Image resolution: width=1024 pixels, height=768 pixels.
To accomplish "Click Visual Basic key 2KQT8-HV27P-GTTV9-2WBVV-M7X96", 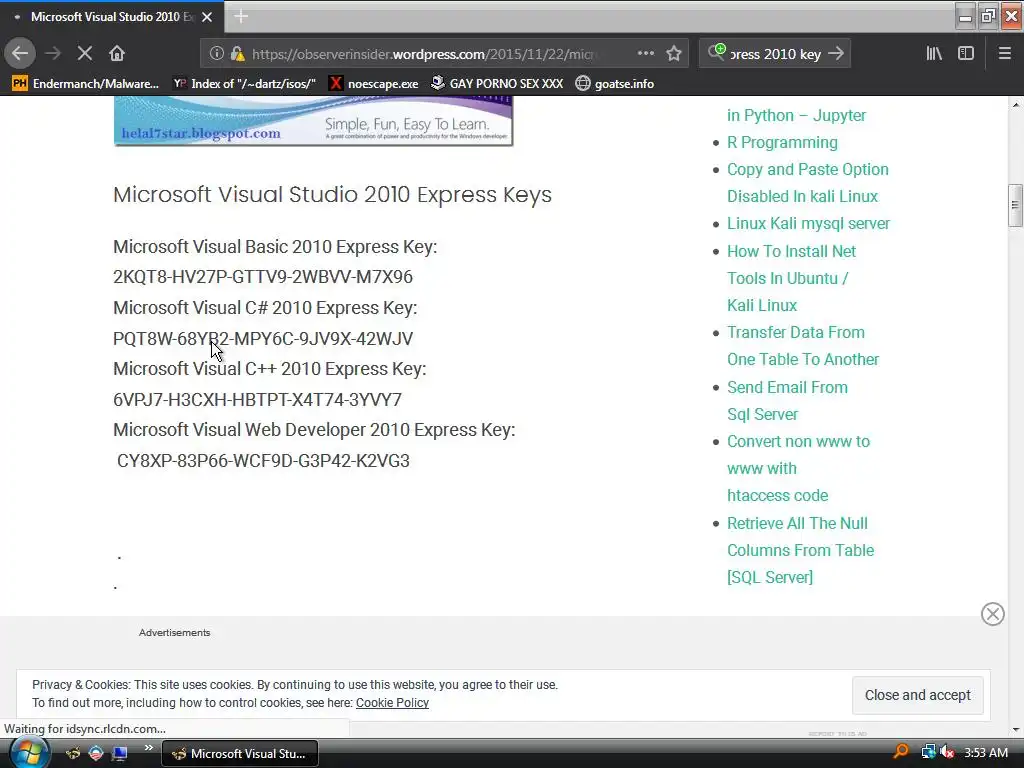I will 263,277.
